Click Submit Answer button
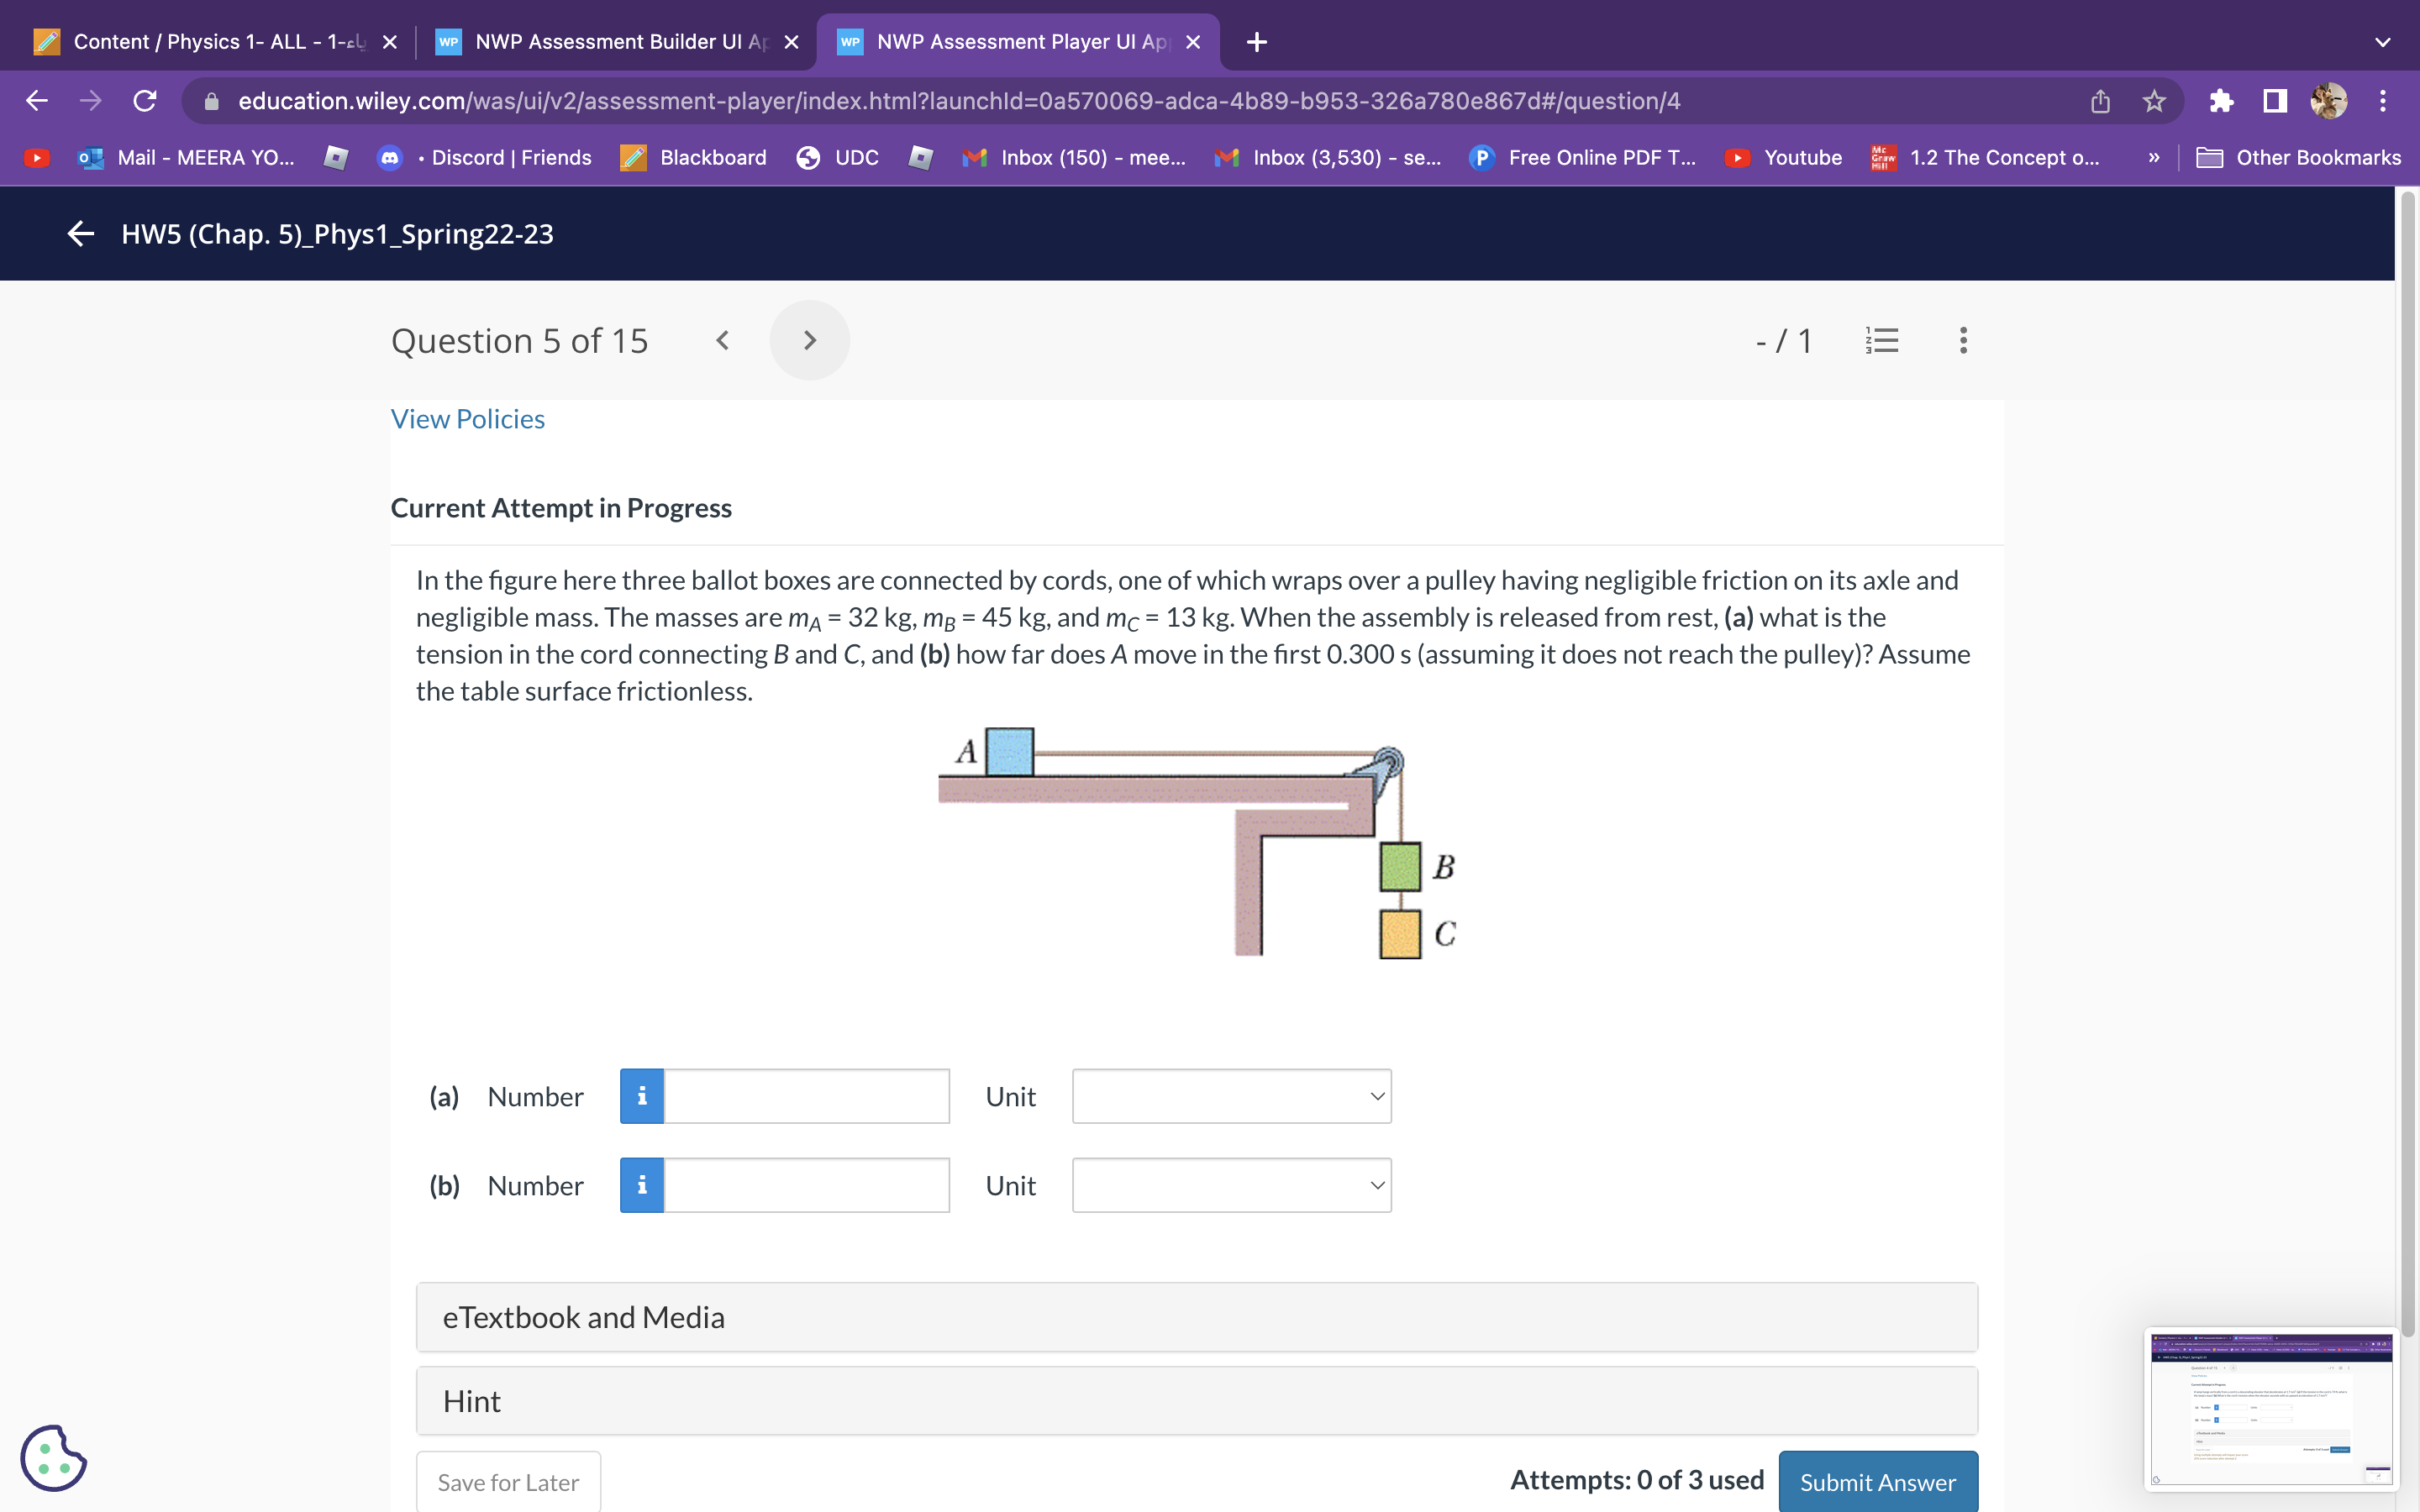 (1877, 1482)
